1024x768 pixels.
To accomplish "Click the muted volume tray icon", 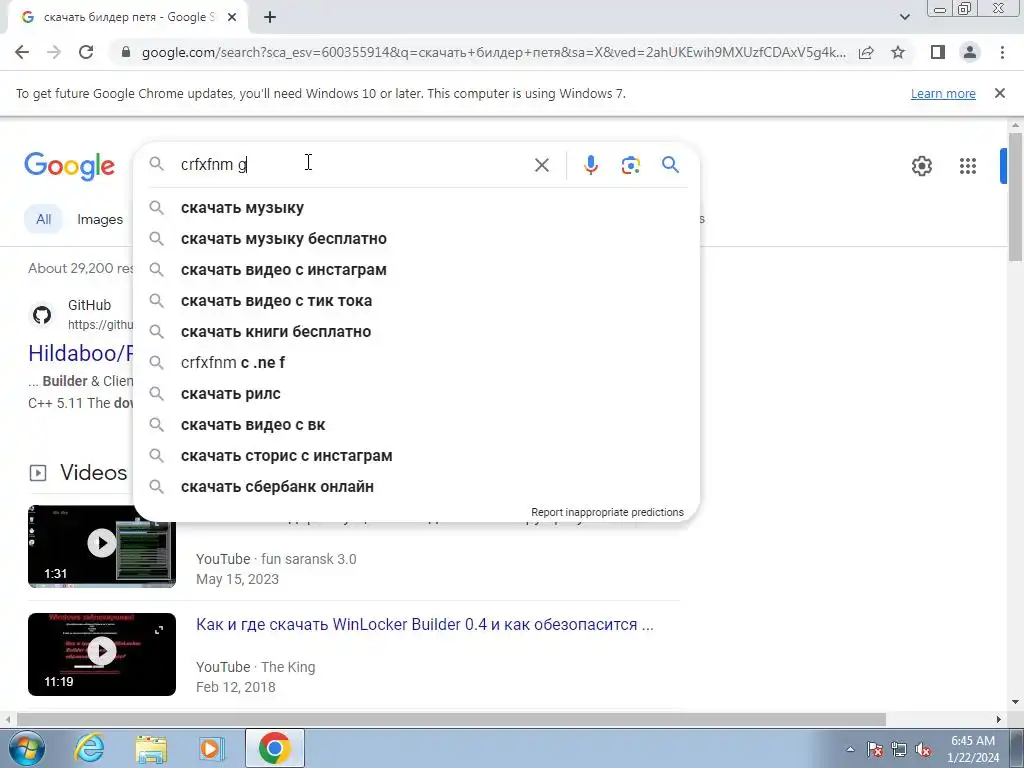I will click(x=923, y=749).
